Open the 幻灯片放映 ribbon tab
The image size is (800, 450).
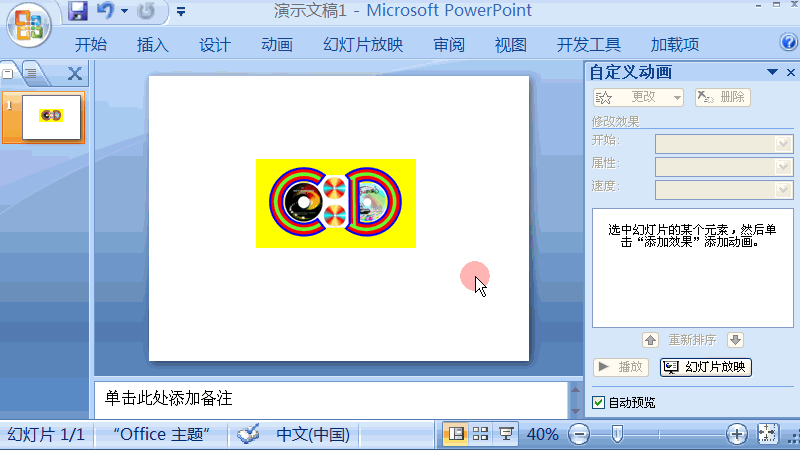[363, 45]
